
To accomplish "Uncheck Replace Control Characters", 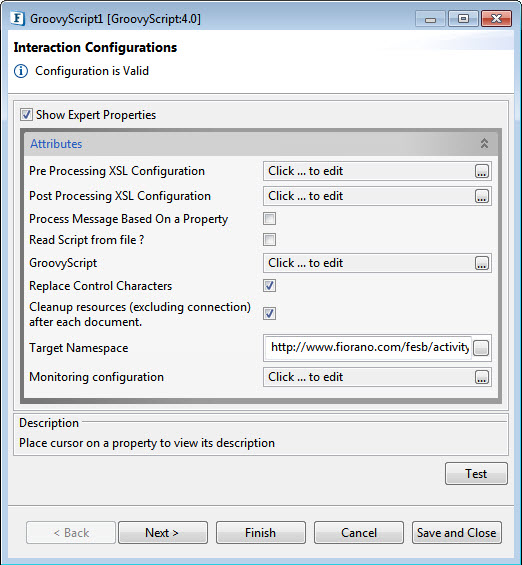I will [269, 286].
